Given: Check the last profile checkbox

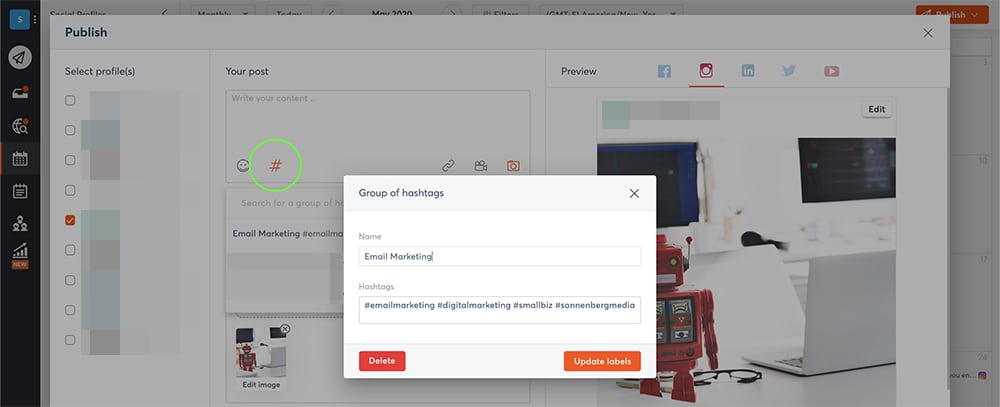Looking at the screenshot, I should (70, 340).
